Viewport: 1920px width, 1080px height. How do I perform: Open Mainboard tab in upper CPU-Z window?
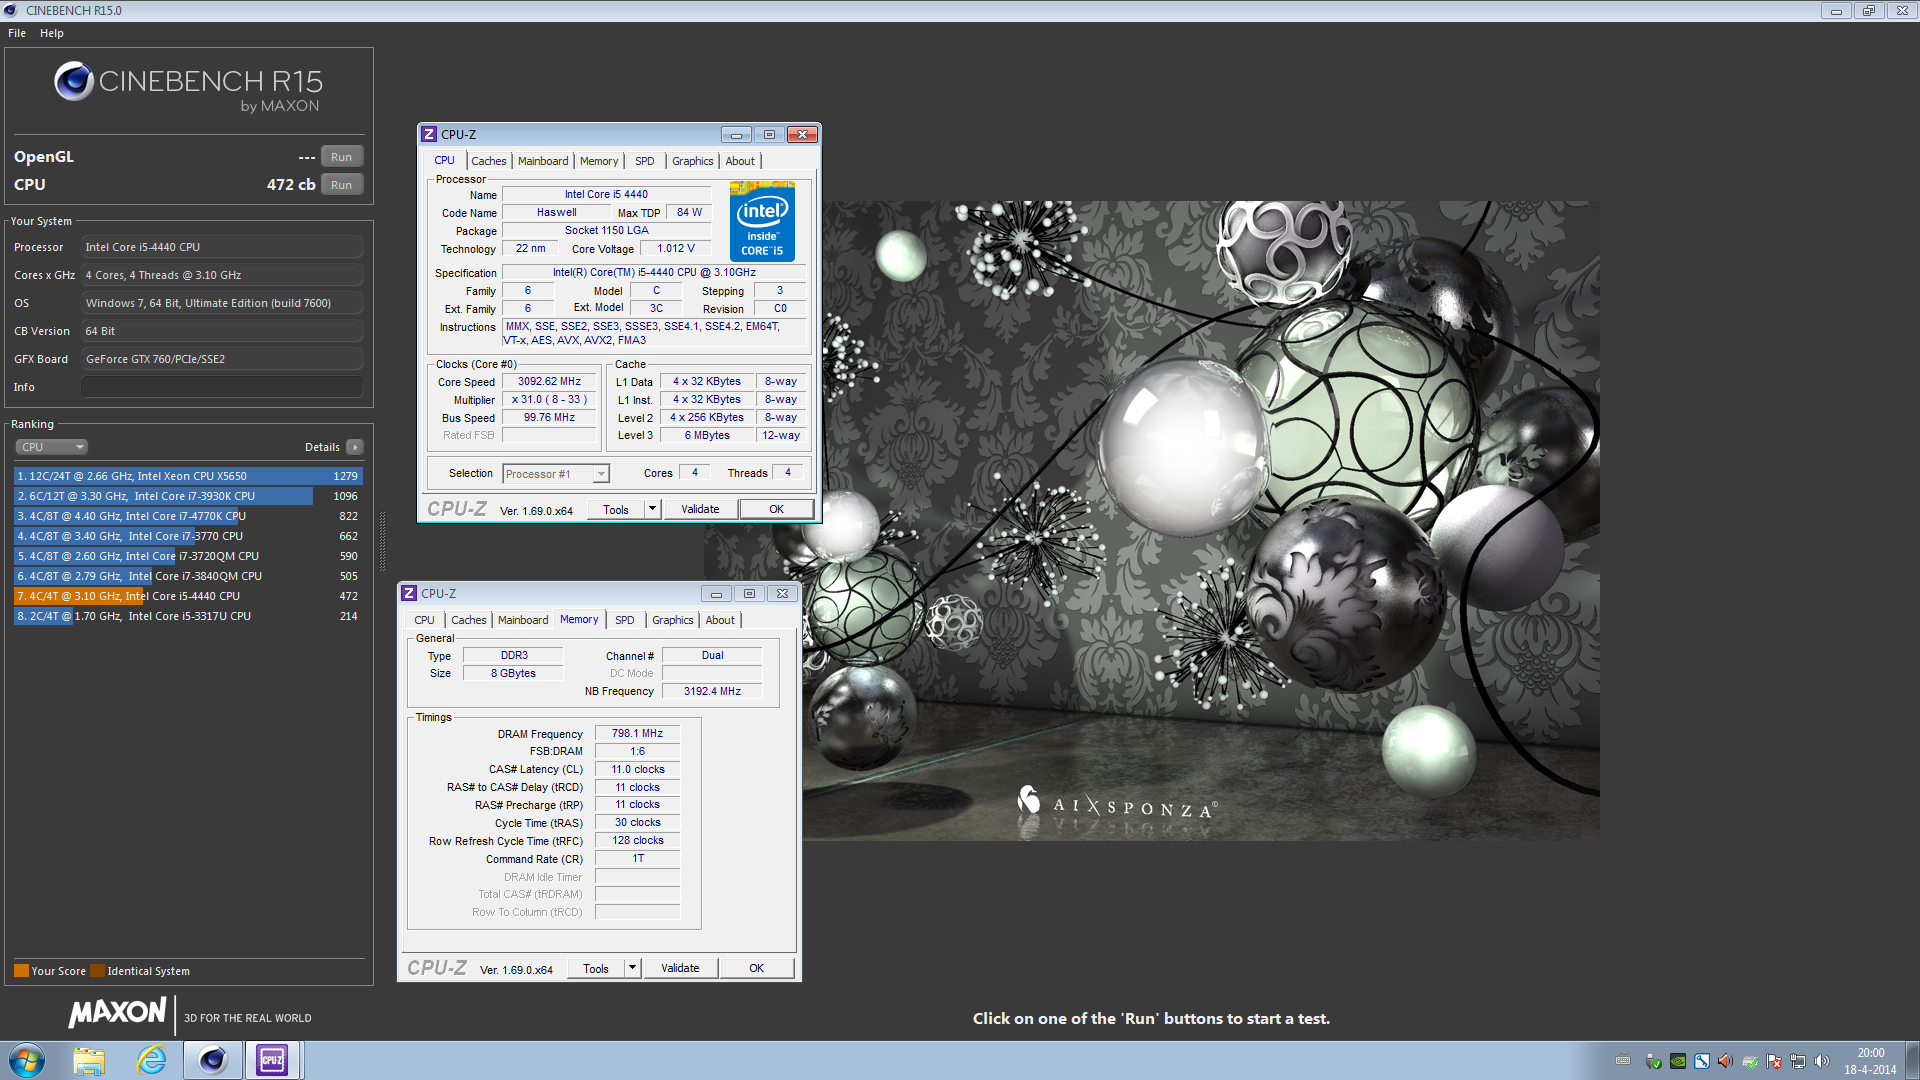pos(543,161)
